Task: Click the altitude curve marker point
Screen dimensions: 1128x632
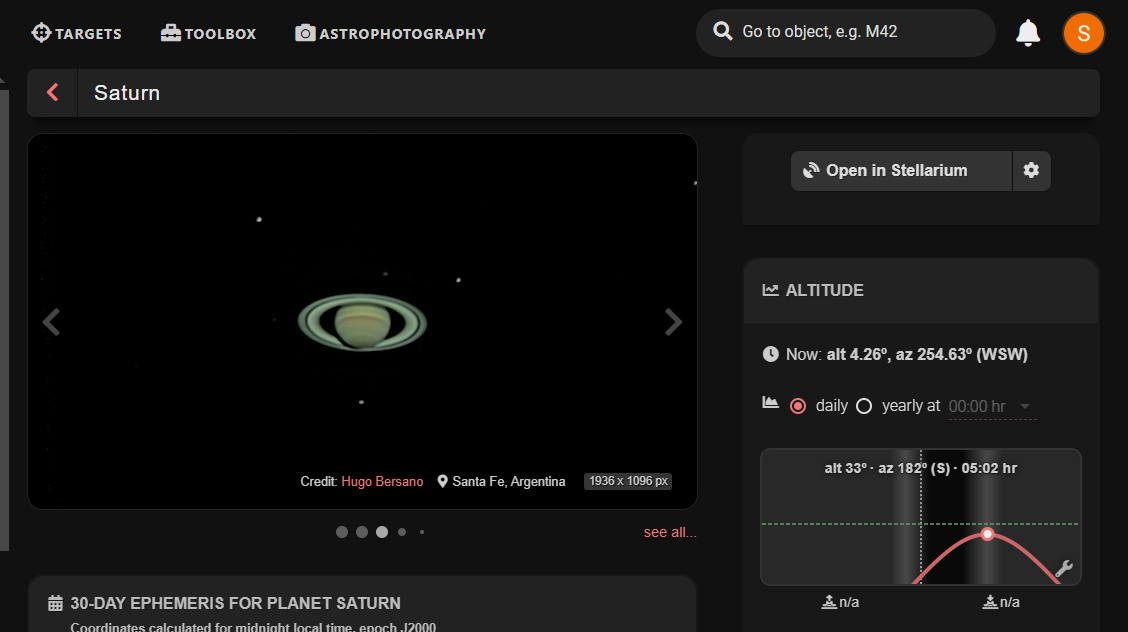Action: coord(988,533)
